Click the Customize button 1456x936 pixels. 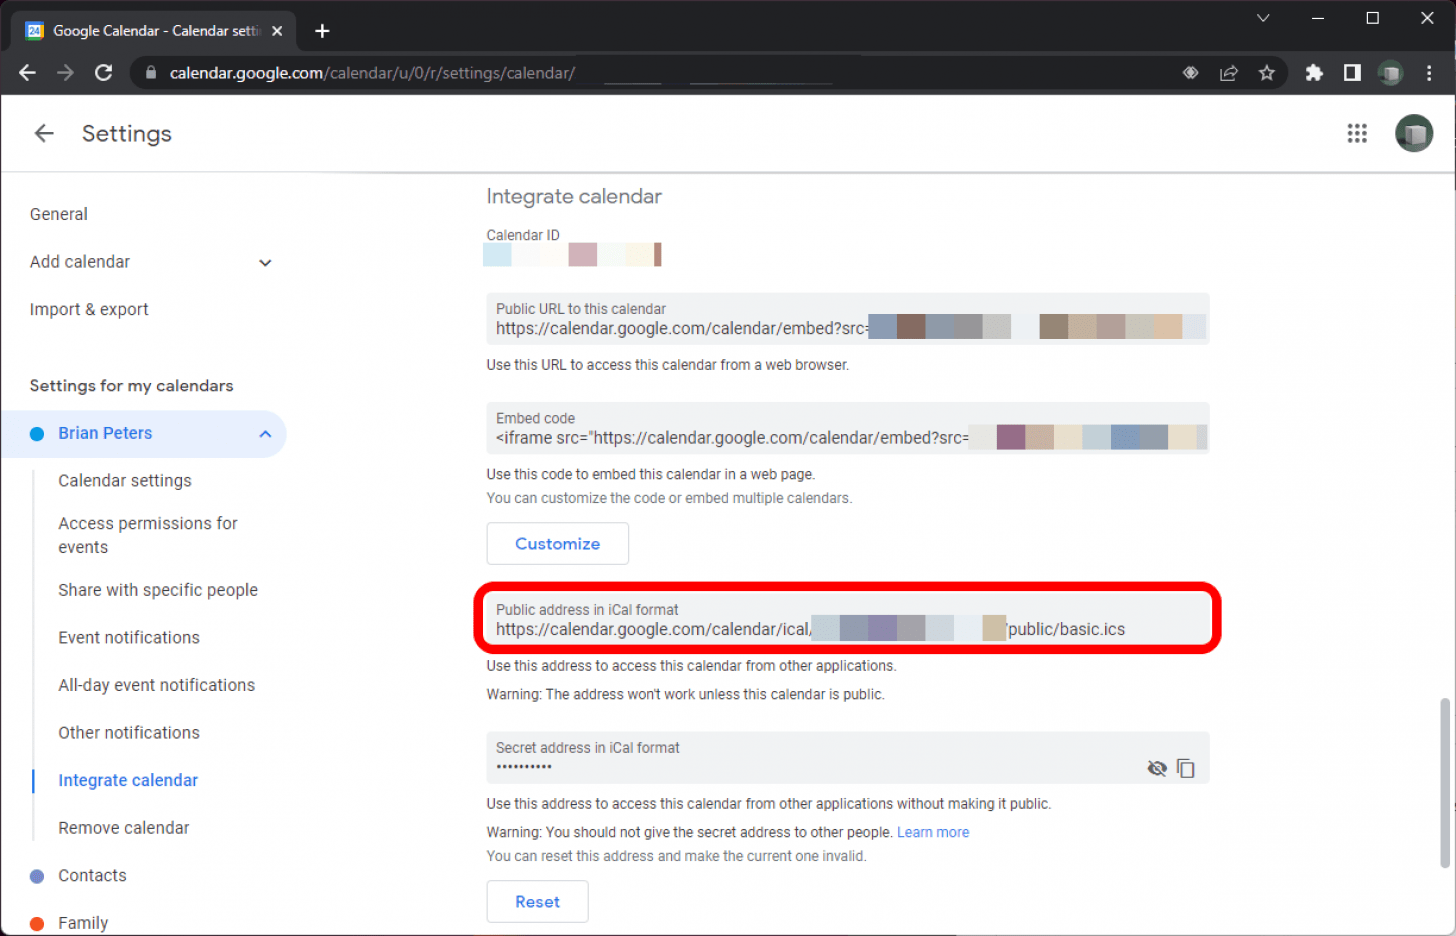click(x=557, y=544)
